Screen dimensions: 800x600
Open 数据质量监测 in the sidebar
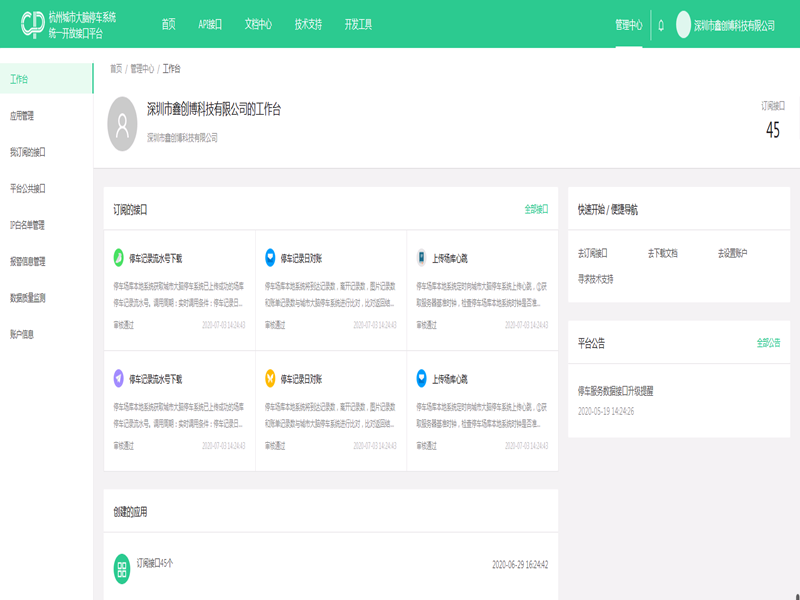(28, 298)
